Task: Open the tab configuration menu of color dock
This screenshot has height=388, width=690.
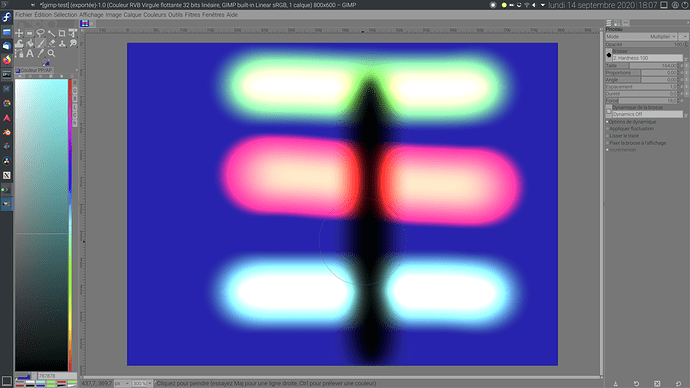Action: 76,70
